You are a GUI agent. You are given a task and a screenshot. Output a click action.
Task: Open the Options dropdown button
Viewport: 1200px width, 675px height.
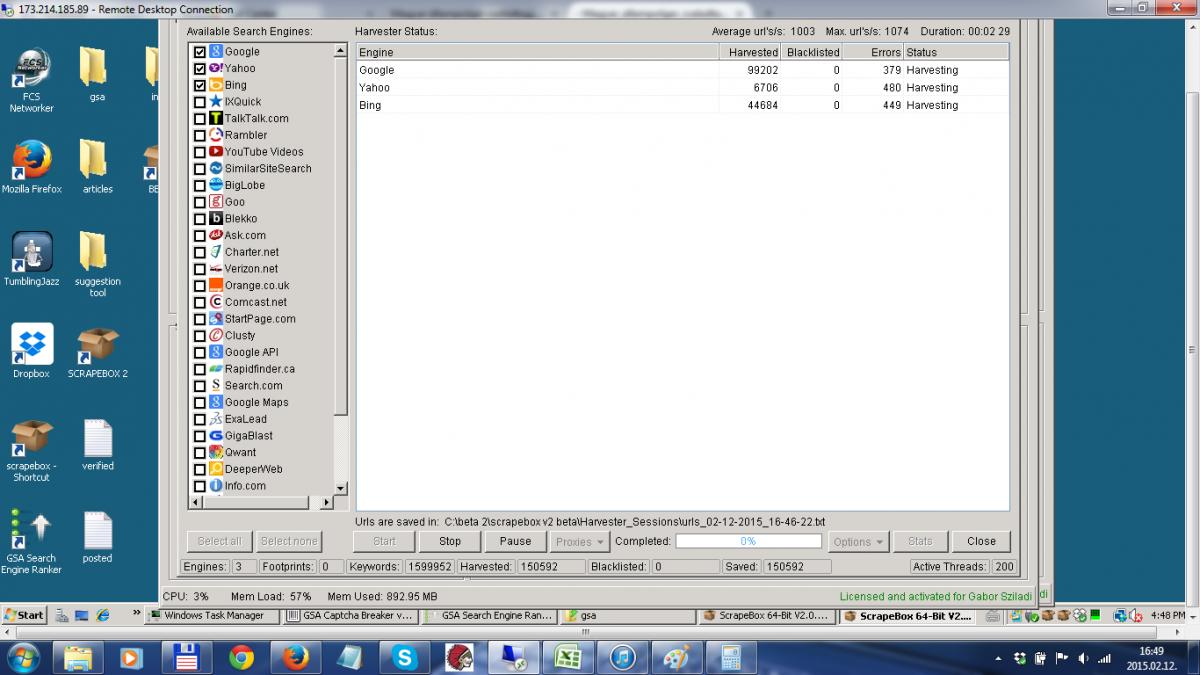point(858,541)
